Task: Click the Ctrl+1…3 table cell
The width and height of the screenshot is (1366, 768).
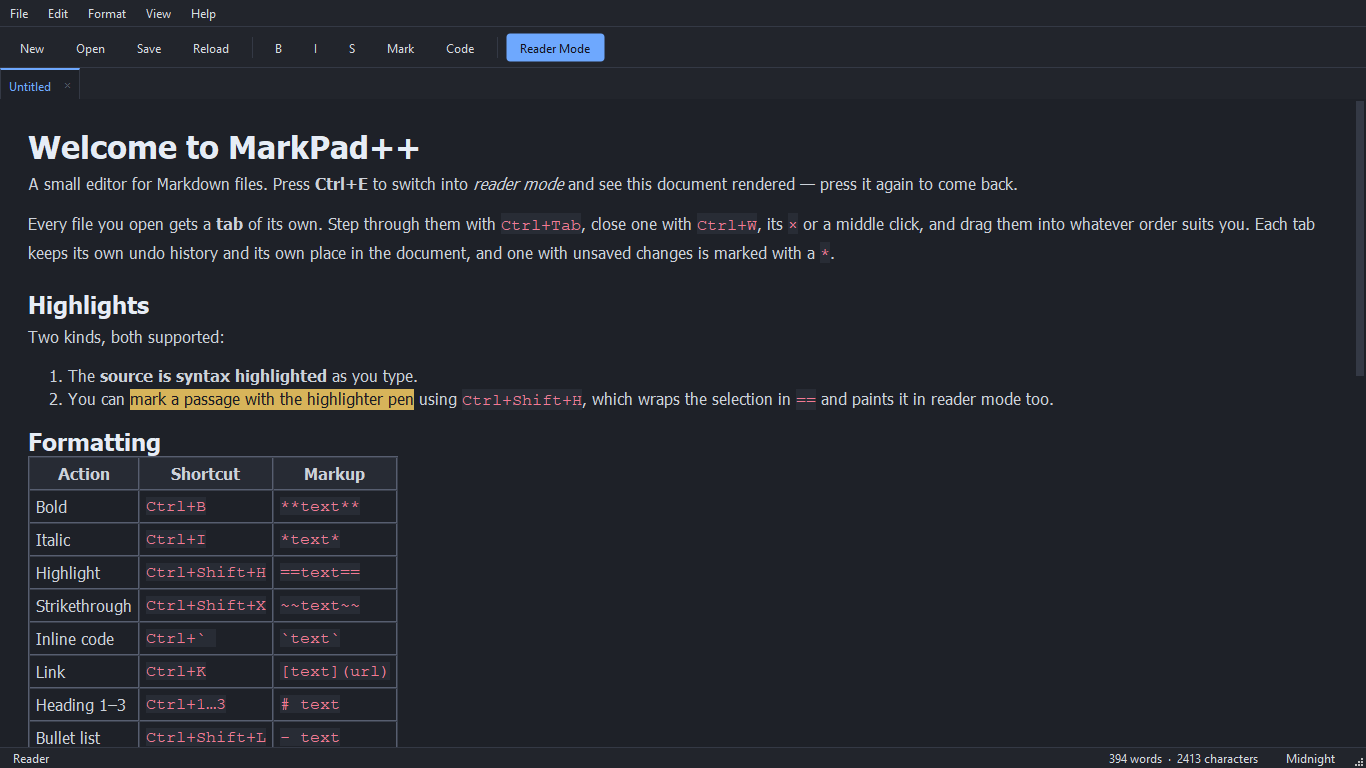Action: [206, 705]
